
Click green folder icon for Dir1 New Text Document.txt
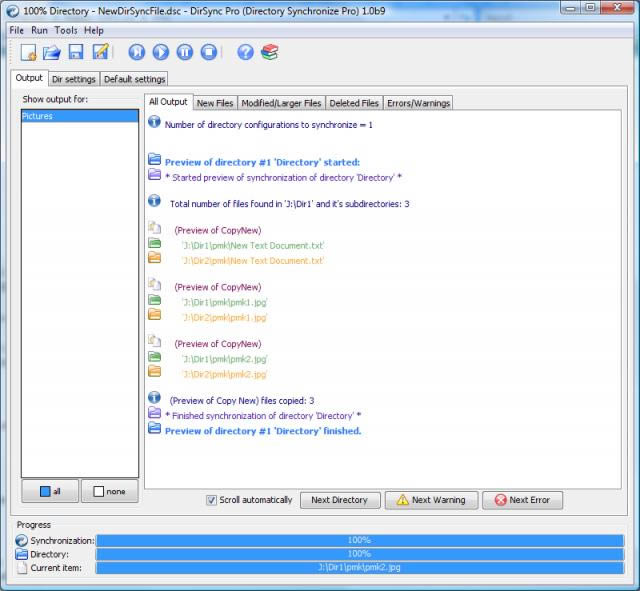pyautogui.click(x=154, y=243)
